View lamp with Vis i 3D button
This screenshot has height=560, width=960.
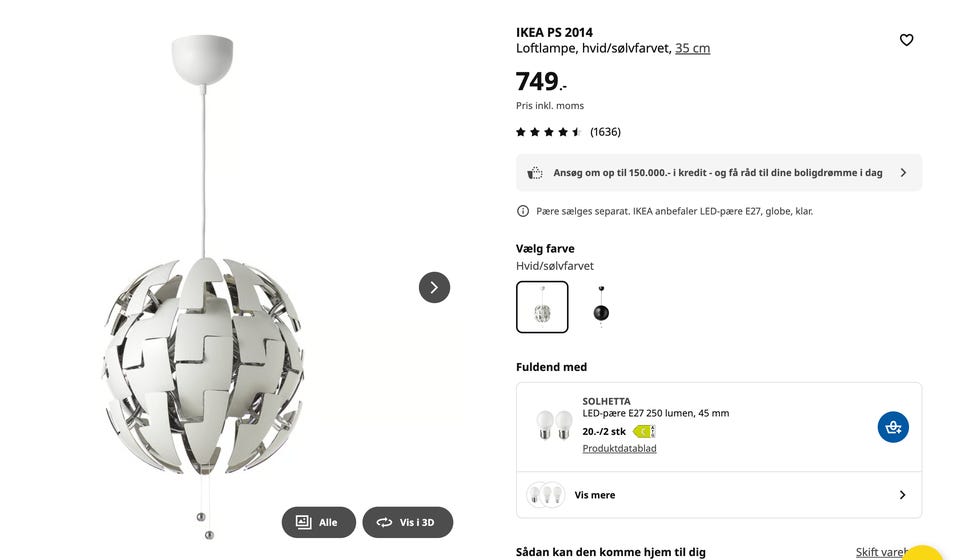coord(408,522)
